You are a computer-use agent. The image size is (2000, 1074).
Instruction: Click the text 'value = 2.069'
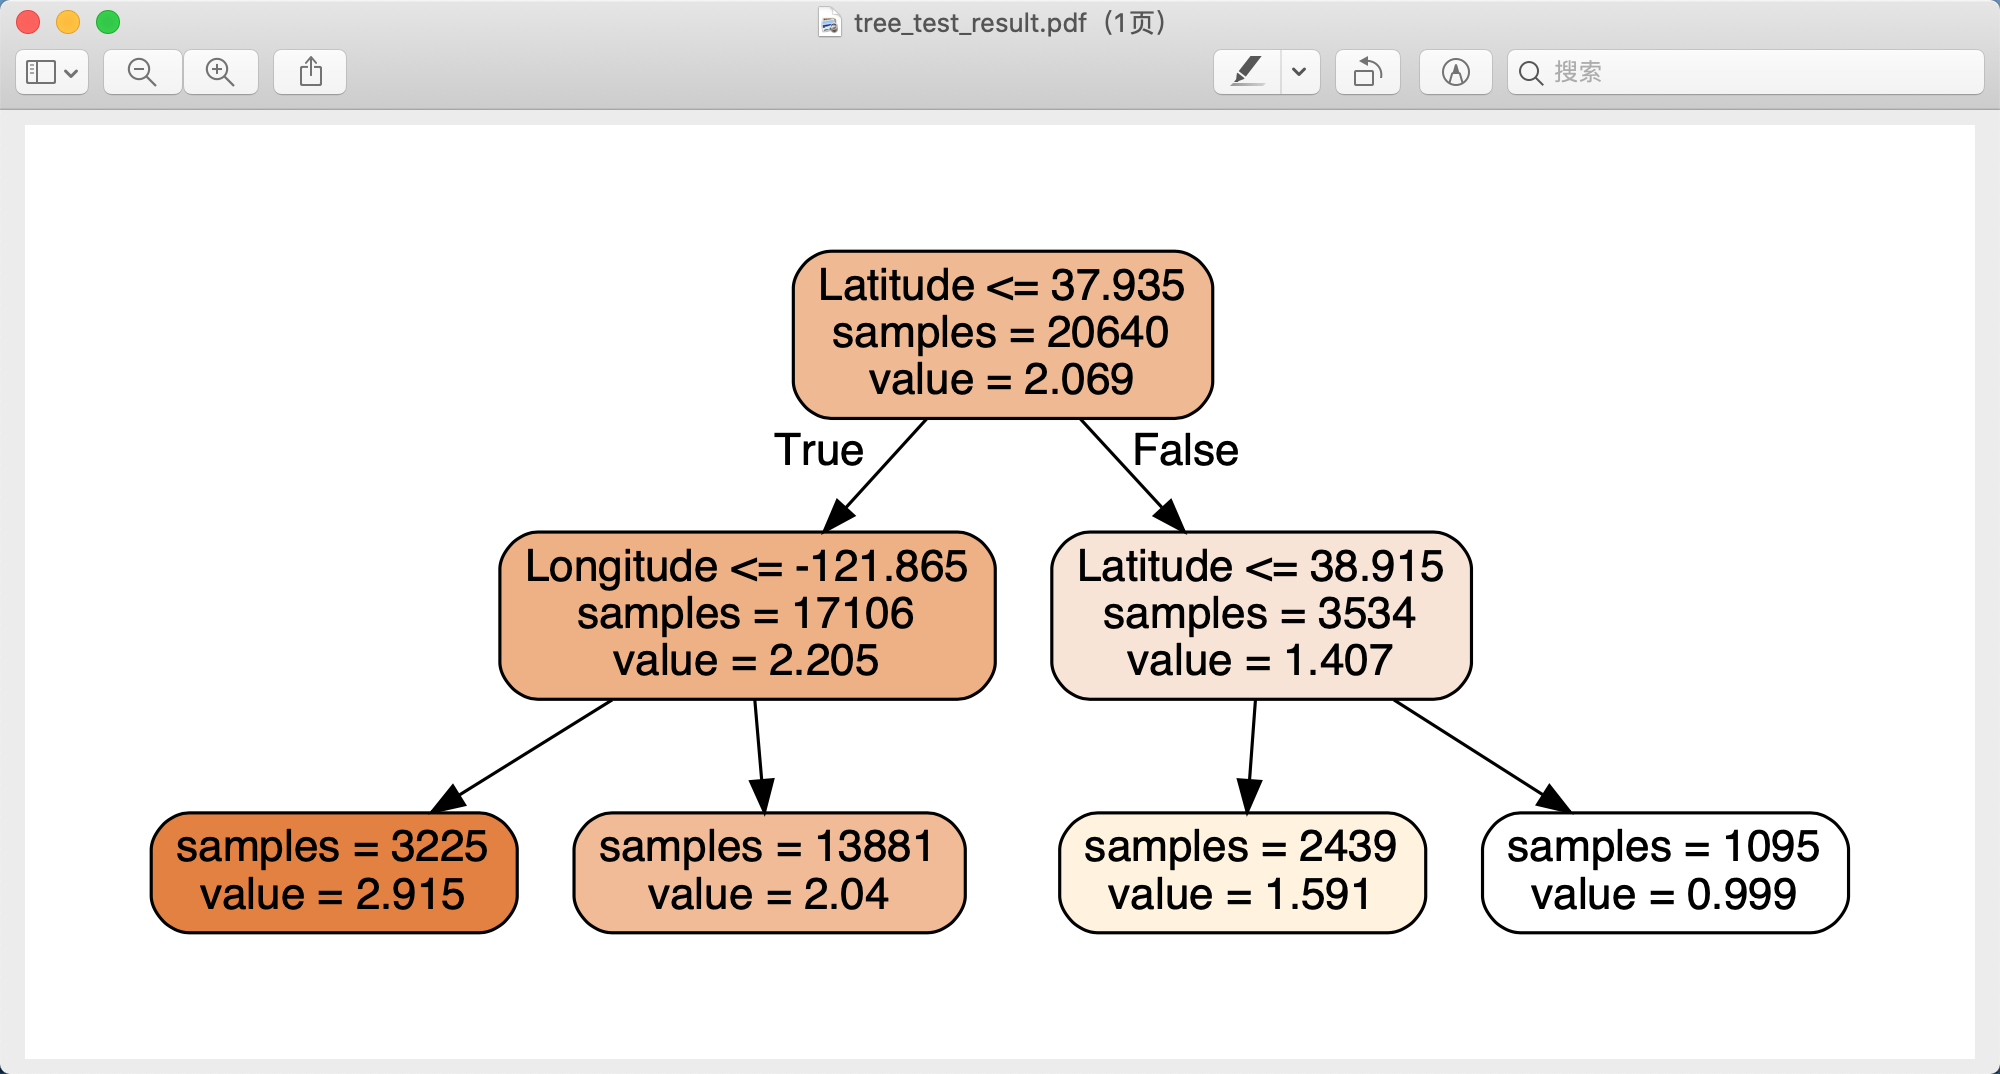coord(1001,380)
